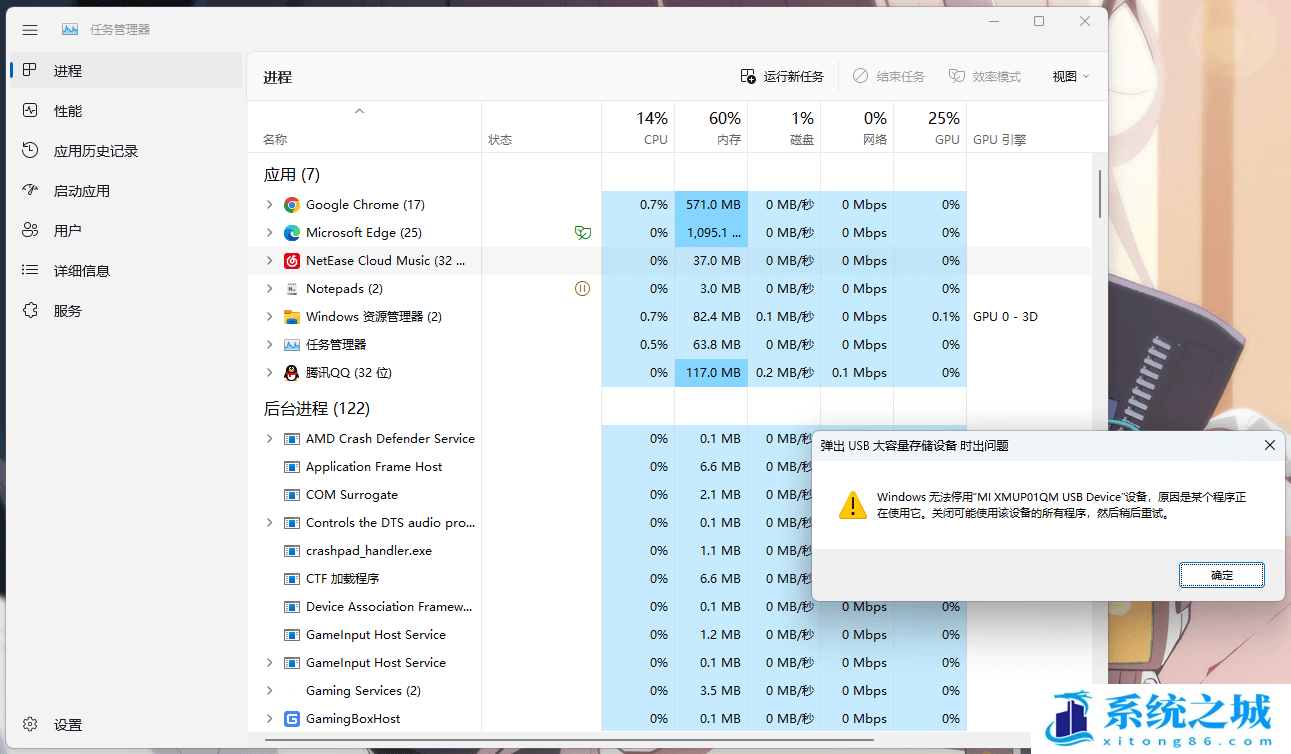Expand the Windows 资源管理器 group
The image size is (1291, 754).
pos(269,317)
